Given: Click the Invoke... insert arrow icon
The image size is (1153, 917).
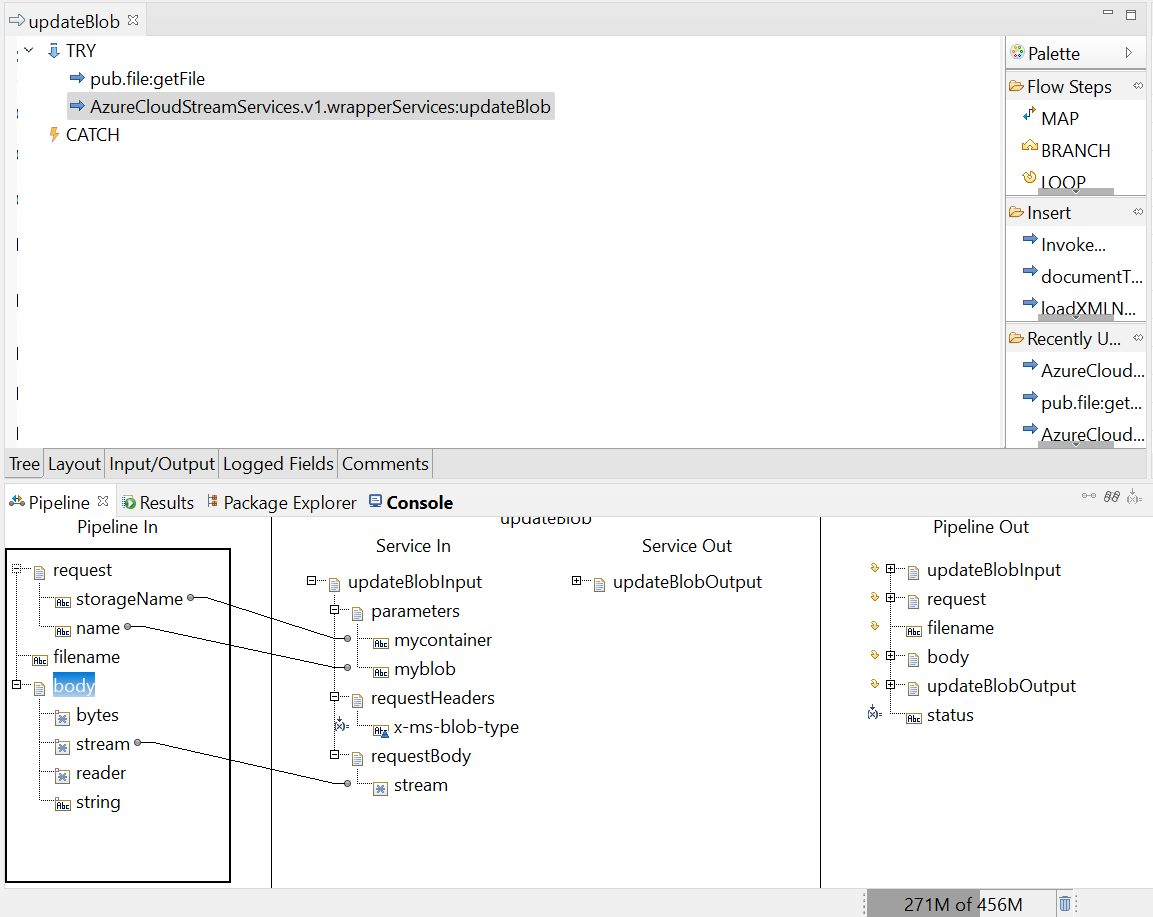Looking at the screenshot, I should tap(1029, 240).
